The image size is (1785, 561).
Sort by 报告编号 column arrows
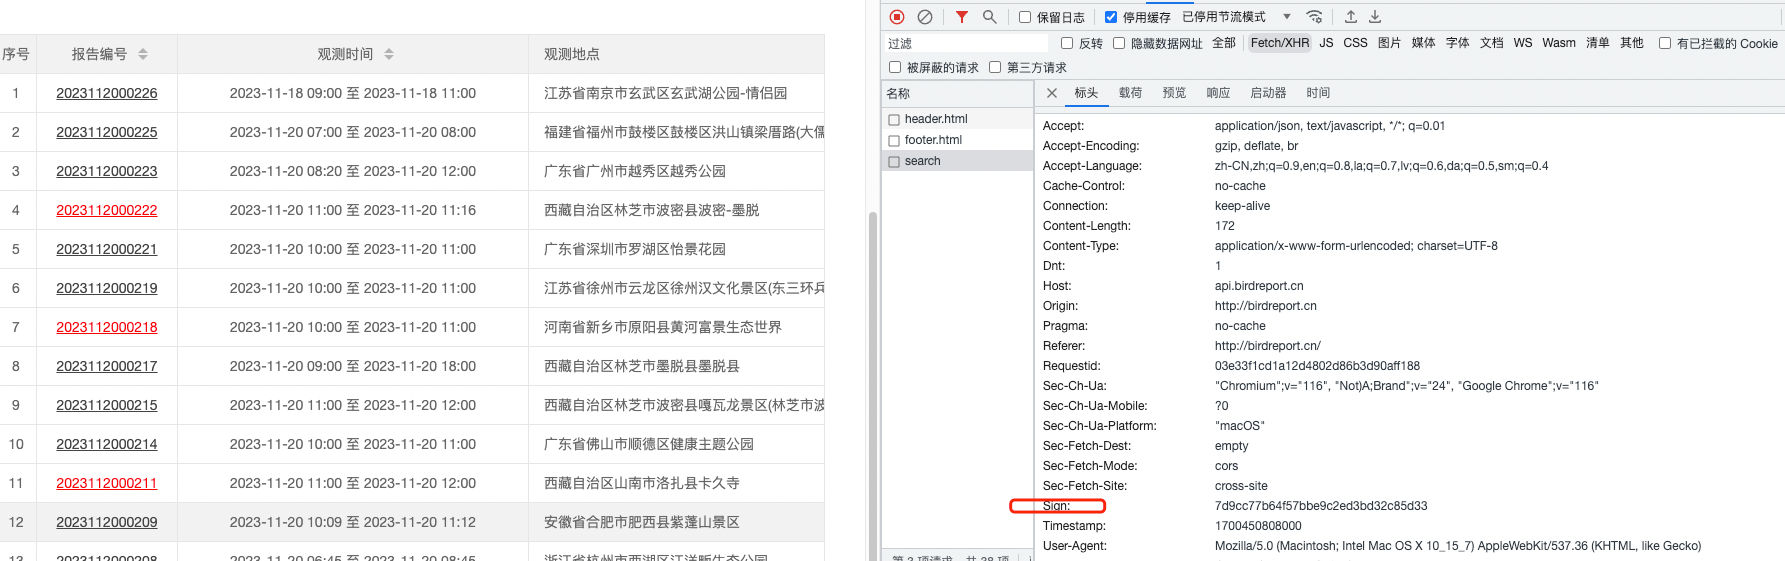[x=143, y=54]
